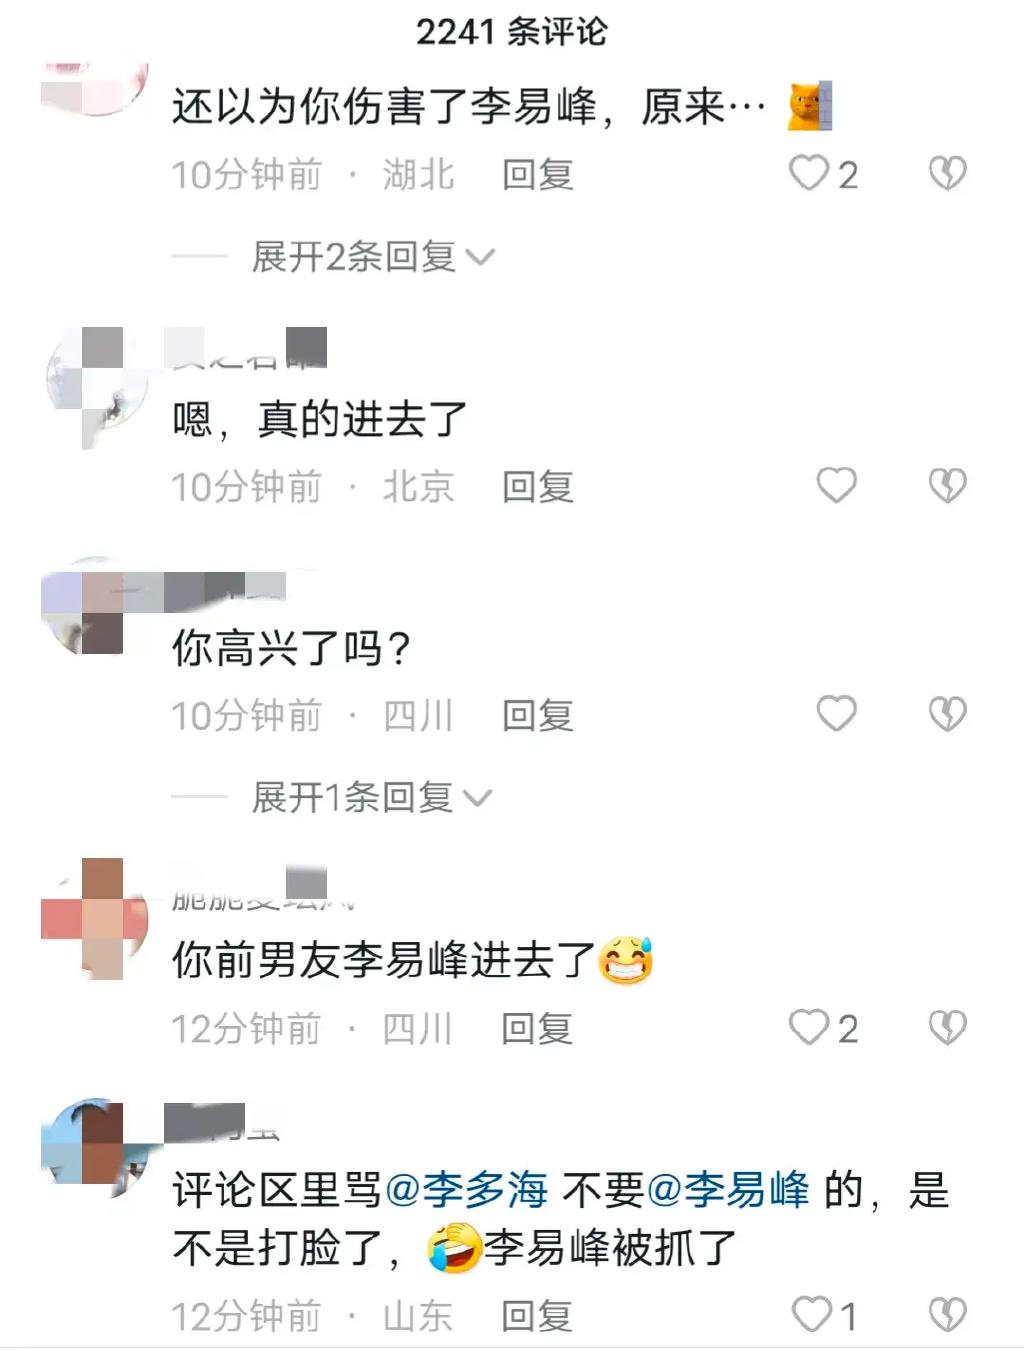Like the comment '你前男友李易峰进去了'
Viewport: 1024px width, 1350px height.
click(809, 1027)
